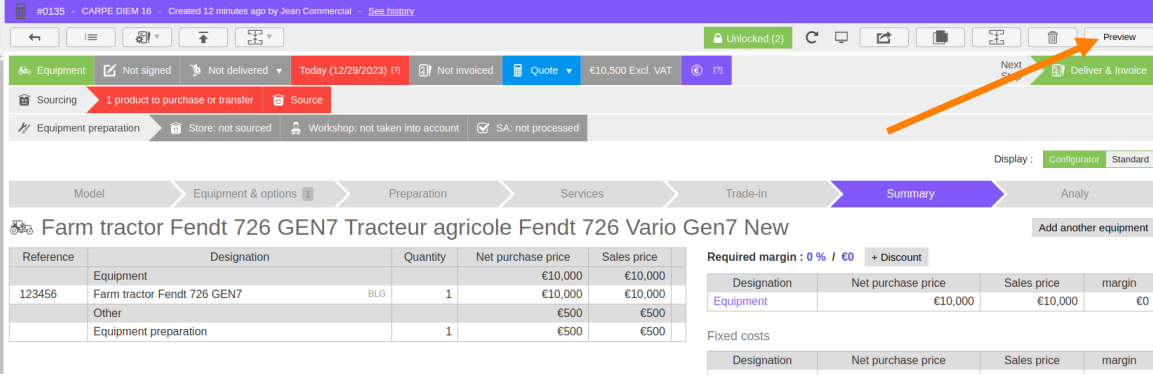Click the back arrow toolbar button
The image size is (1153, 382).
[35, 37]
